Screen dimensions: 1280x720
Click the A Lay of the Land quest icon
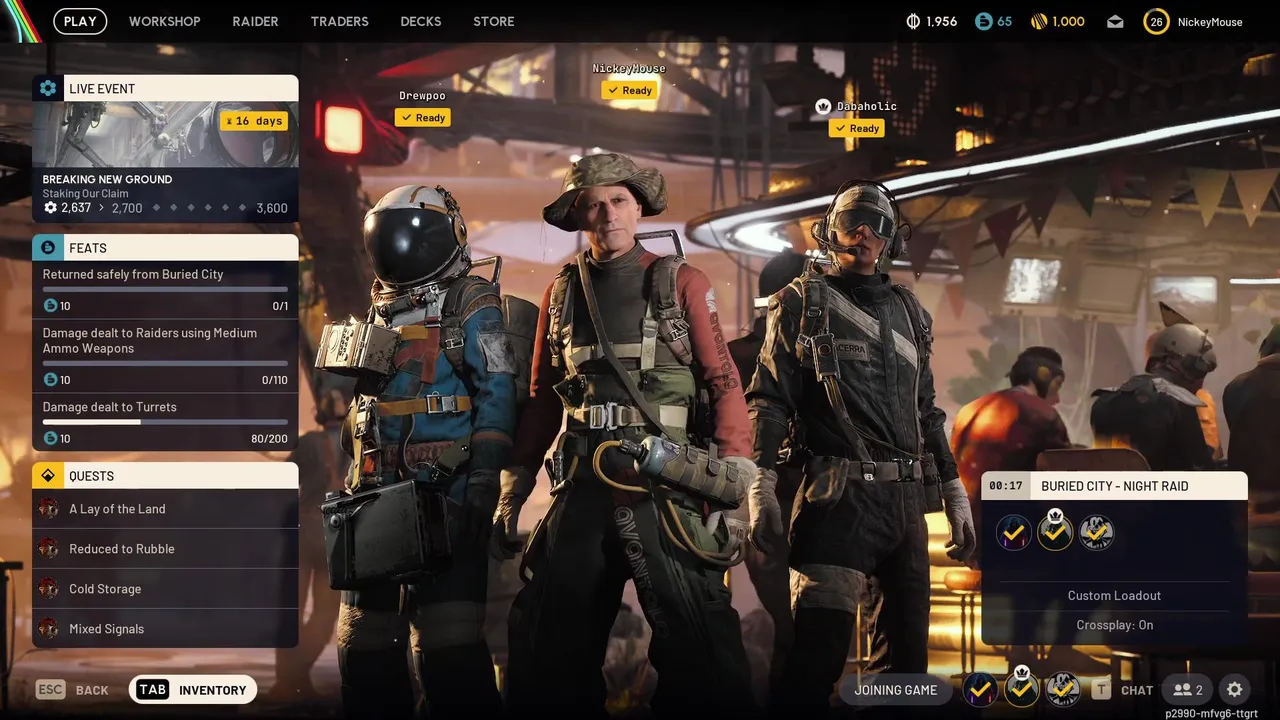click(x=48, y=509)
